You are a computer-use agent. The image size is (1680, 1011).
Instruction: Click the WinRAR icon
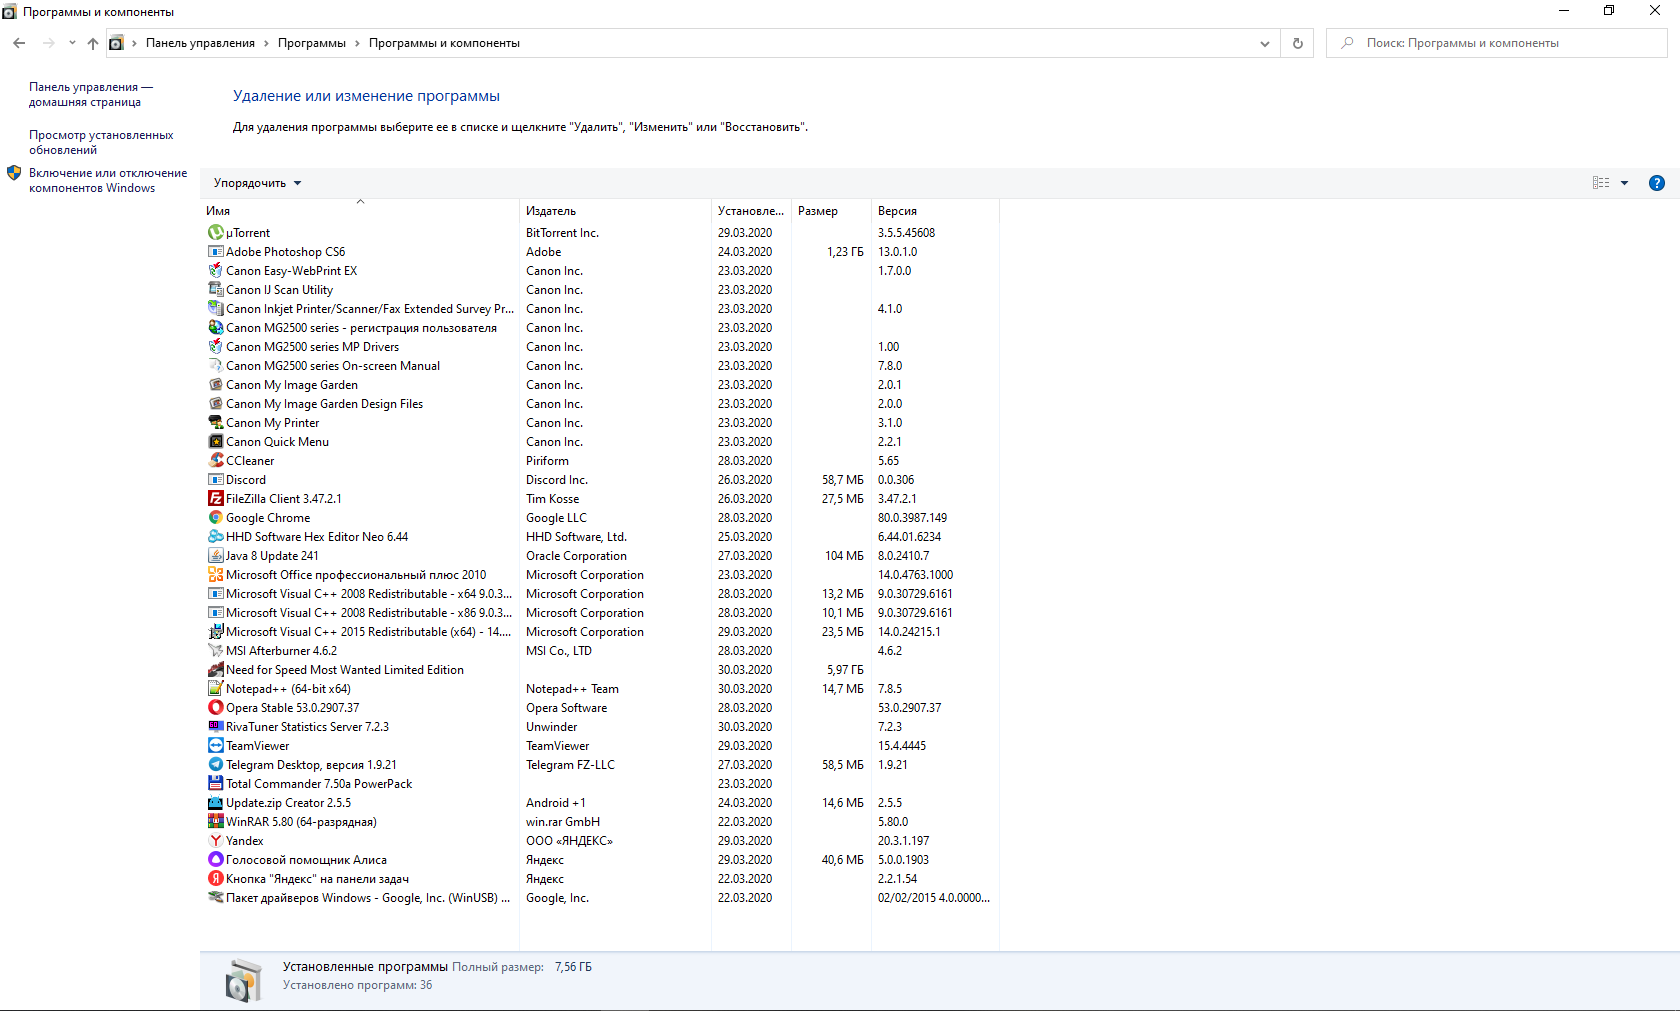215,822
